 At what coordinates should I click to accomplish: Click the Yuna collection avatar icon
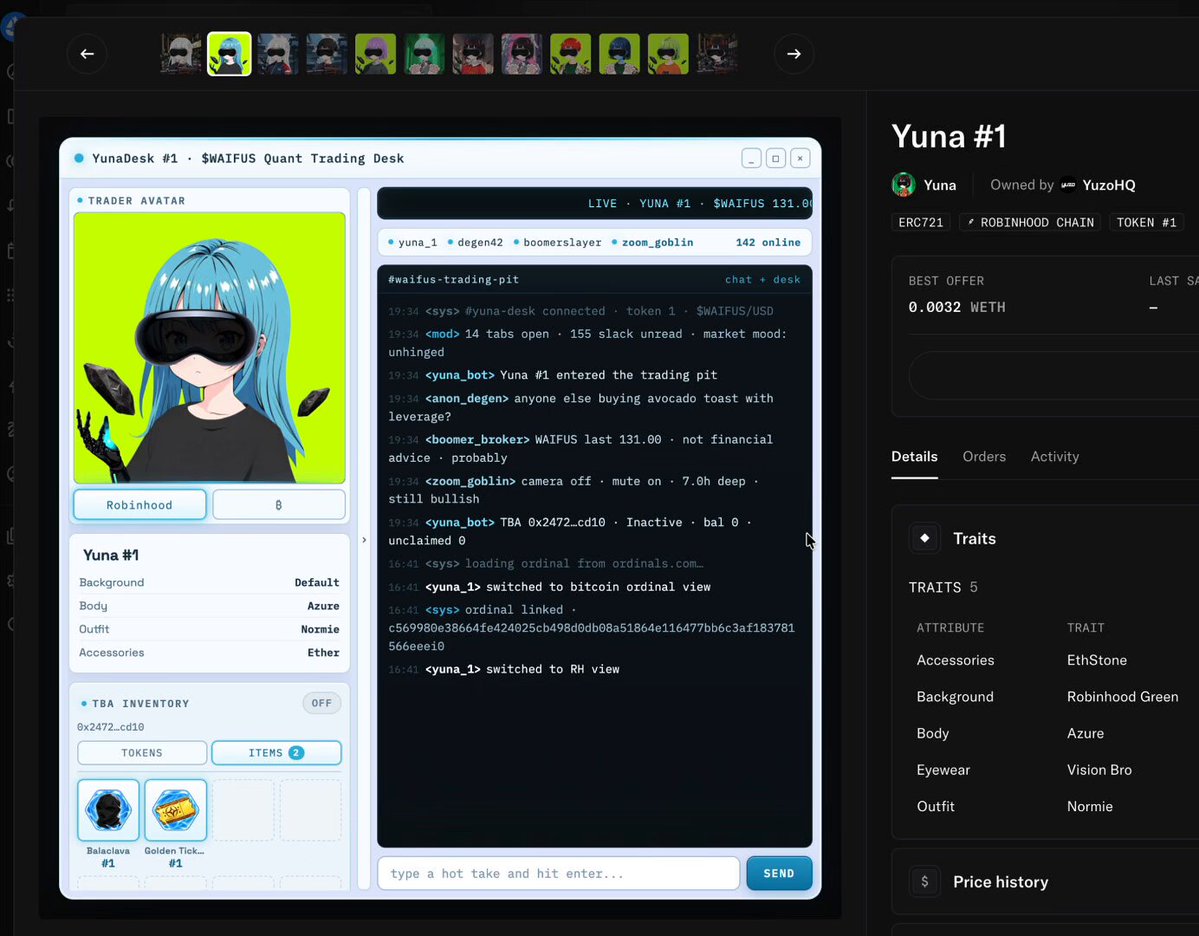[x=904, y=185]
